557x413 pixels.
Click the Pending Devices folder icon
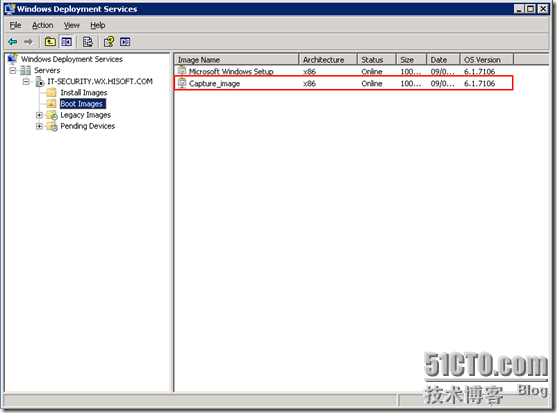click(52, 126)
